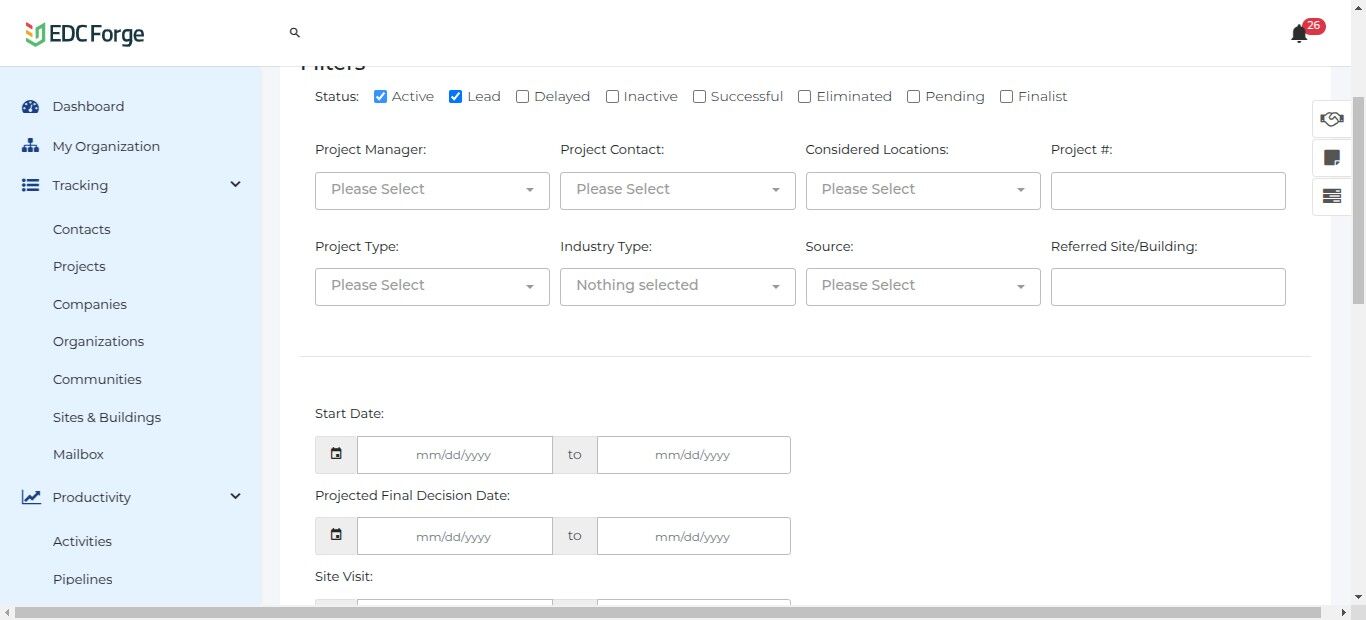The width and height of the screenshot is (1366, 620).
Task: Open the sticky note icon on right panel
Action: tap(1331, 158)
